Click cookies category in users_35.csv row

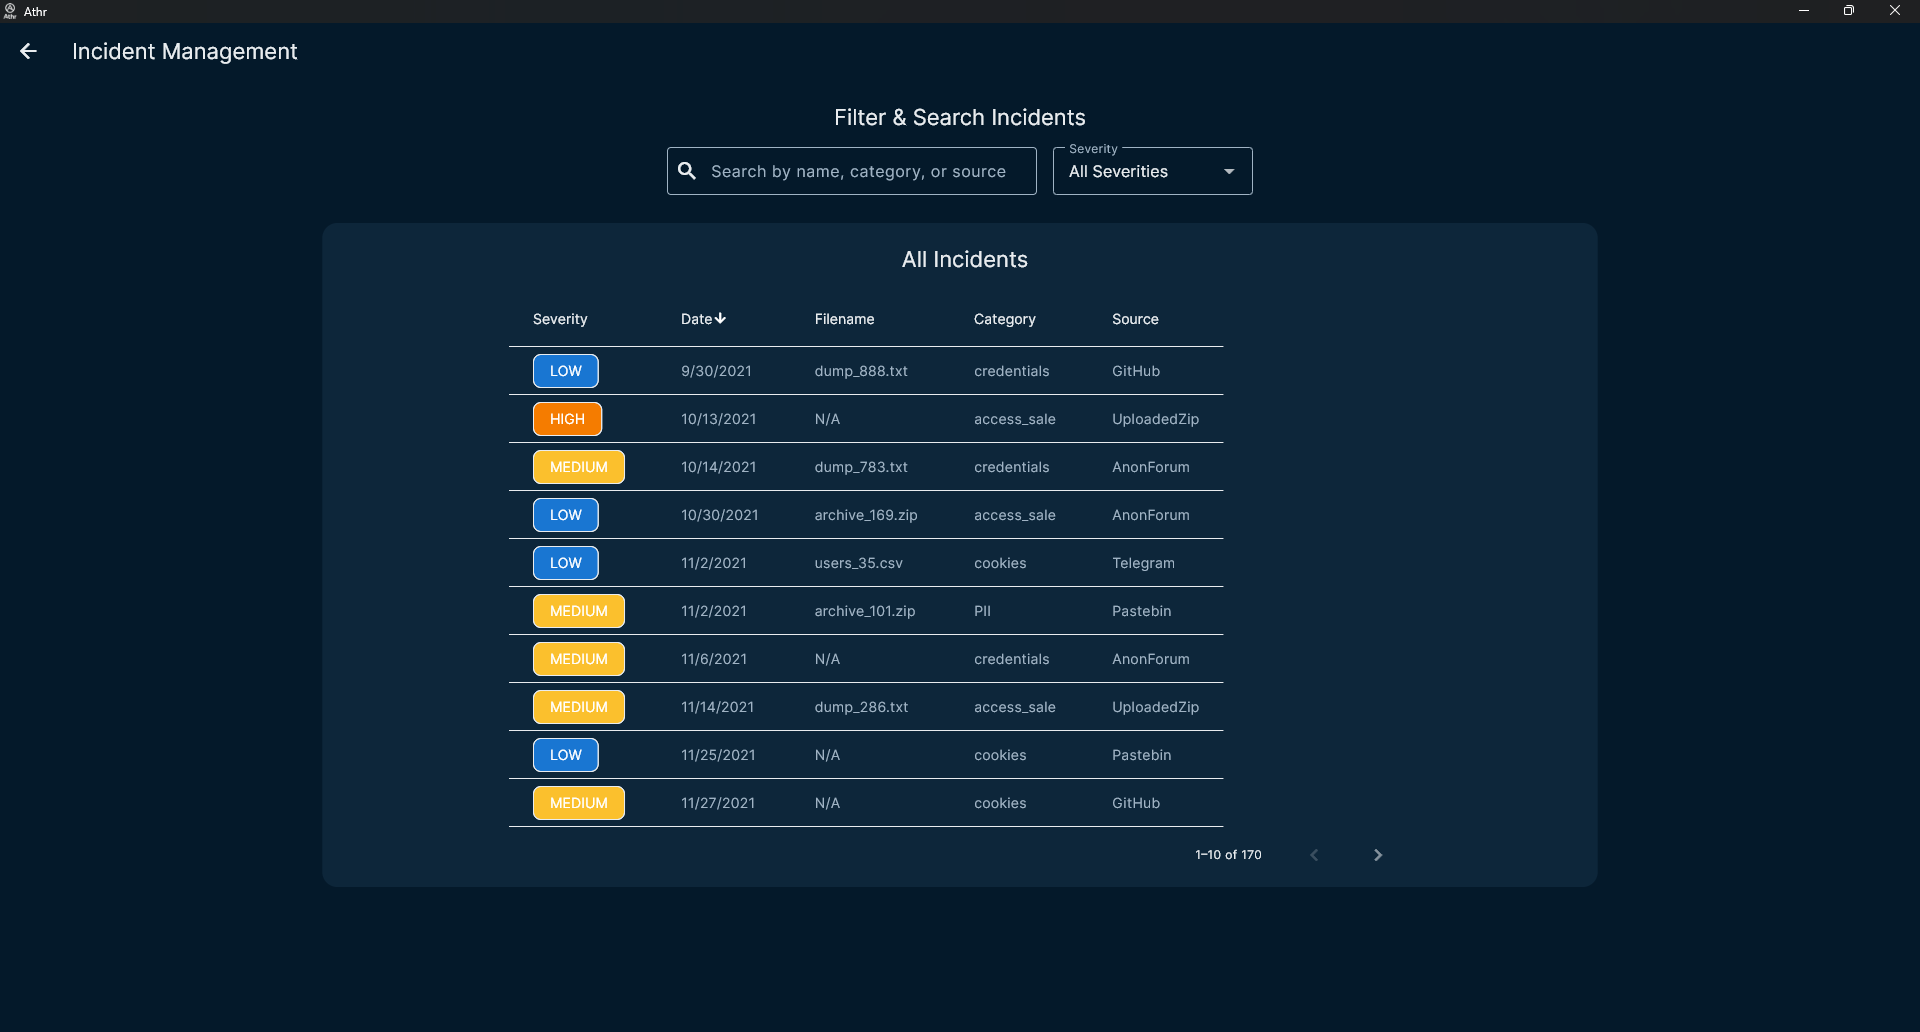pos(1000,563)
